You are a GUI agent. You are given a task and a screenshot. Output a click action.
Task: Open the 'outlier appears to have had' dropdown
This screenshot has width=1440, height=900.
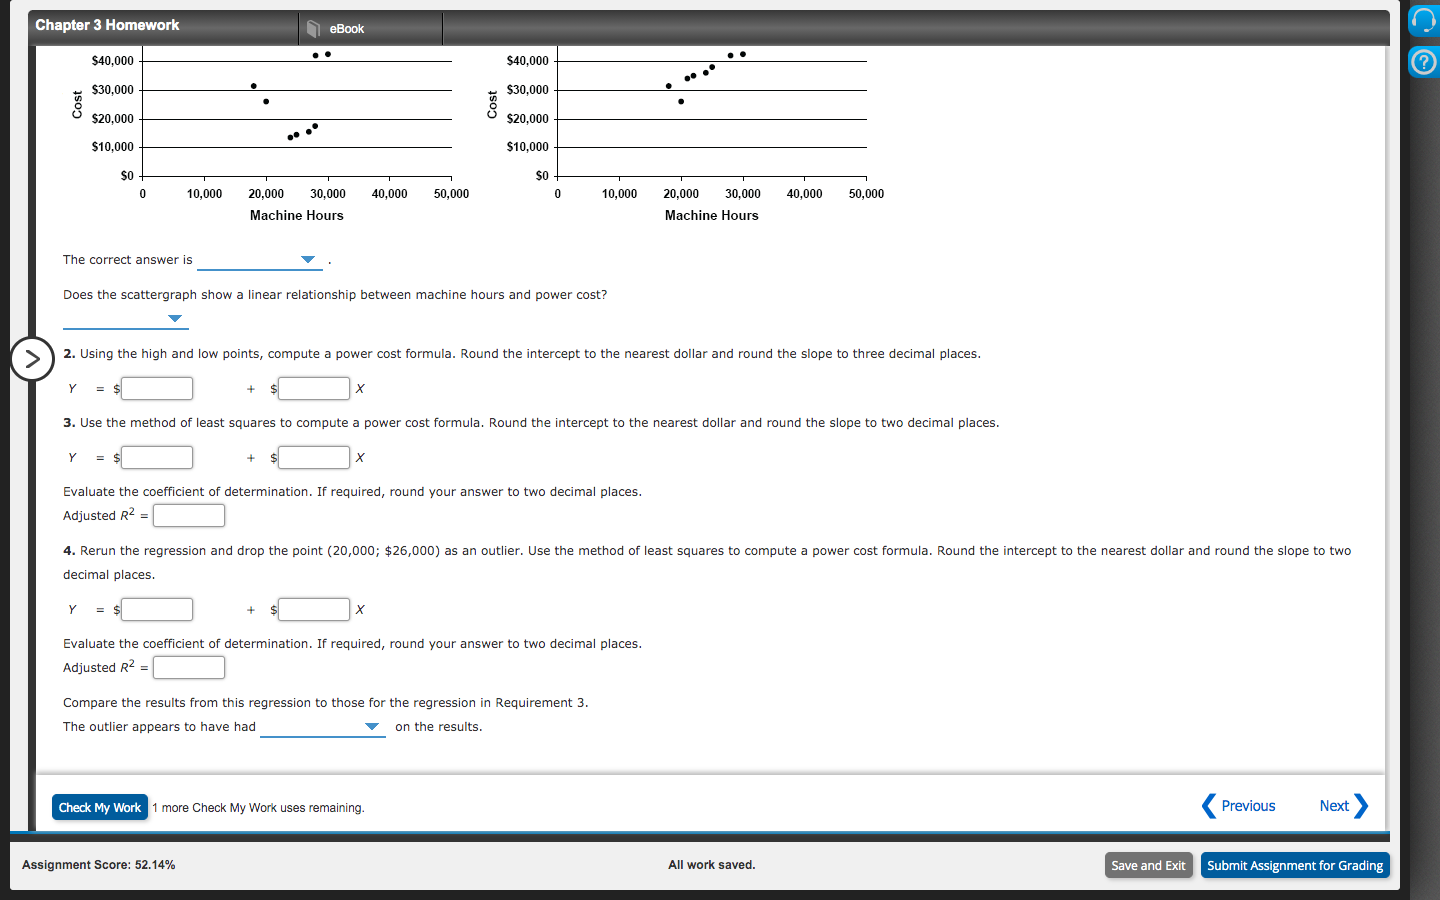coord(322,726)
